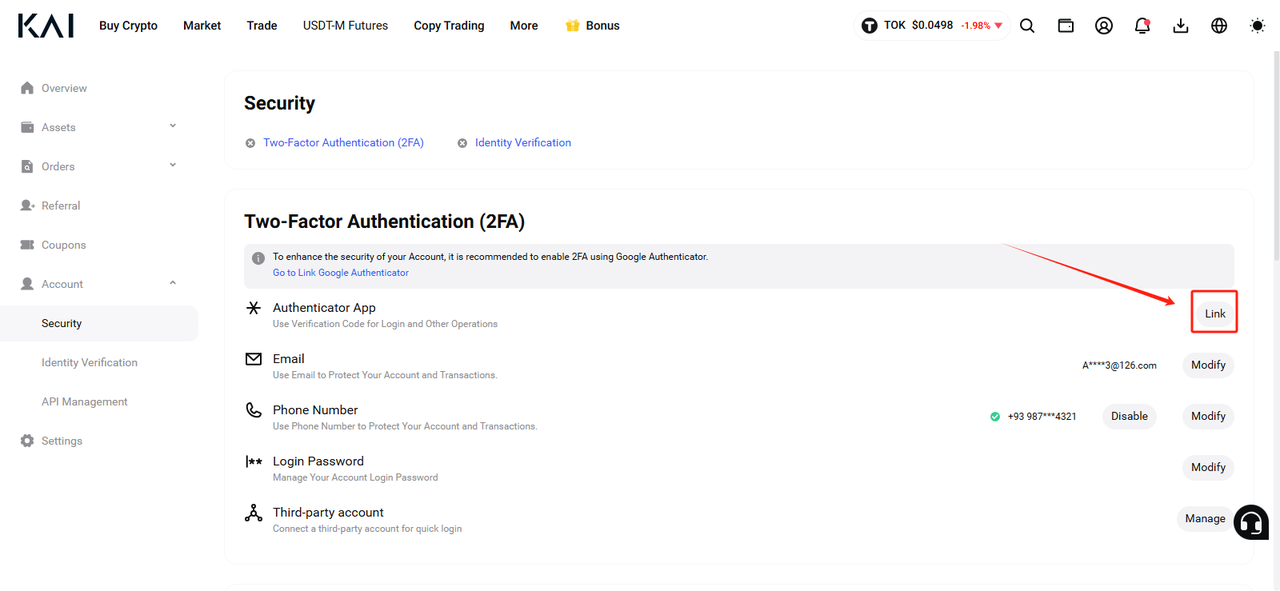The height and width of the screenshot is (591, 1280).
Task: Click the Phone Number handset icon
Action: point(254,410)
